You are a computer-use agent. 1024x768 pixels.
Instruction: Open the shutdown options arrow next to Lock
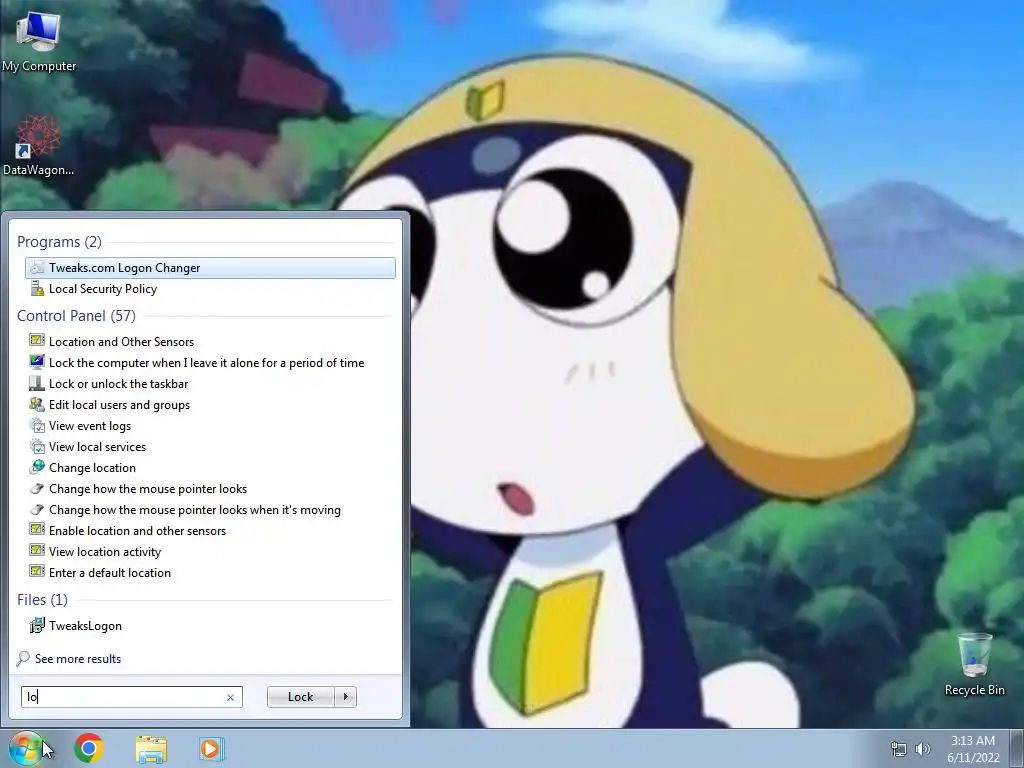[345, 697]
